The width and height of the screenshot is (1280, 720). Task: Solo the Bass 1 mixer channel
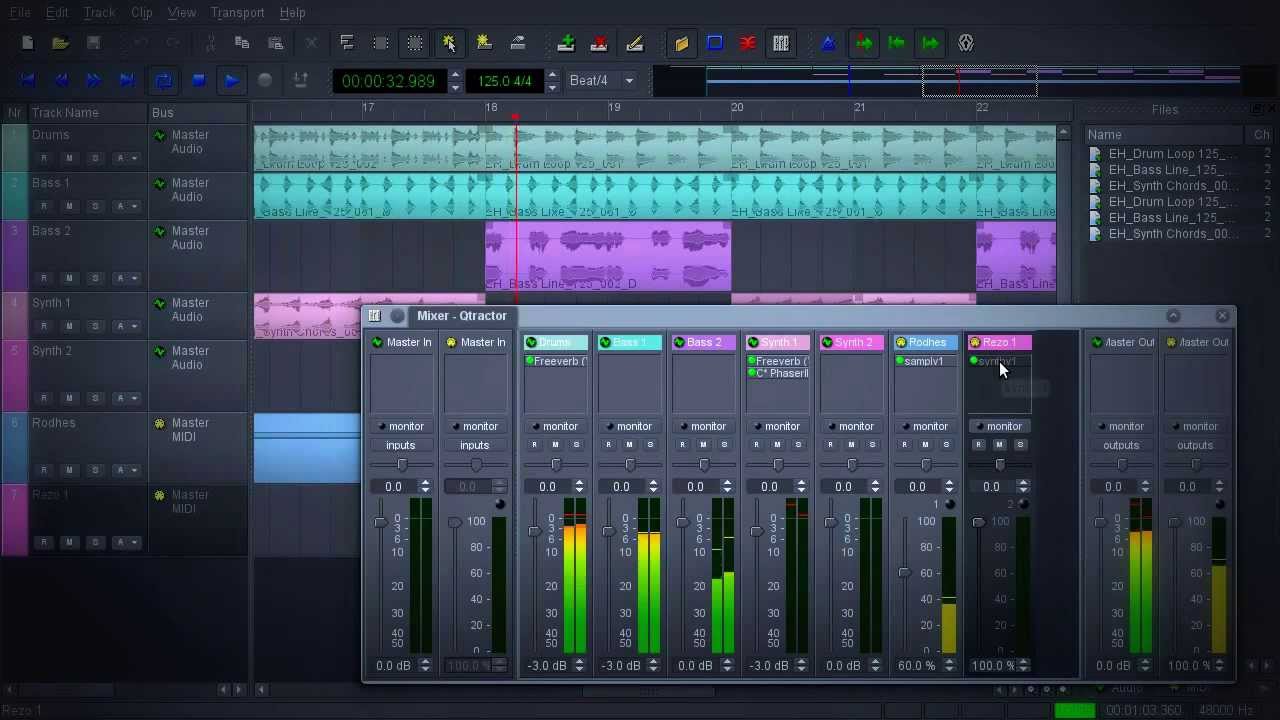coord(651,445)
